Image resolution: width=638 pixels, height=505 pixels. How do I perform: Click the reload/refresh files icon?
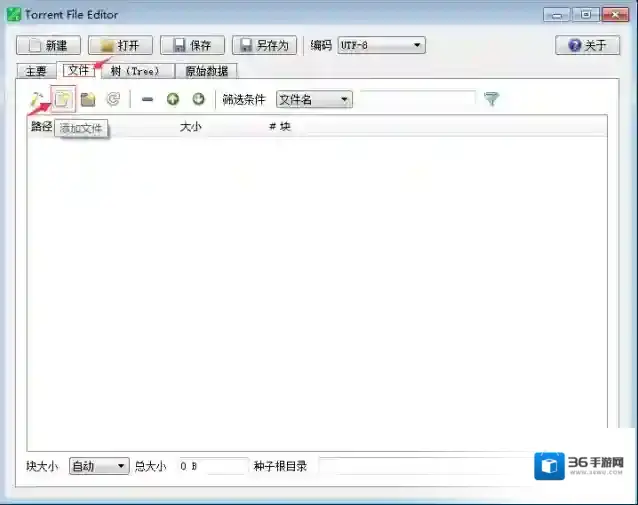tap(113, 99)
